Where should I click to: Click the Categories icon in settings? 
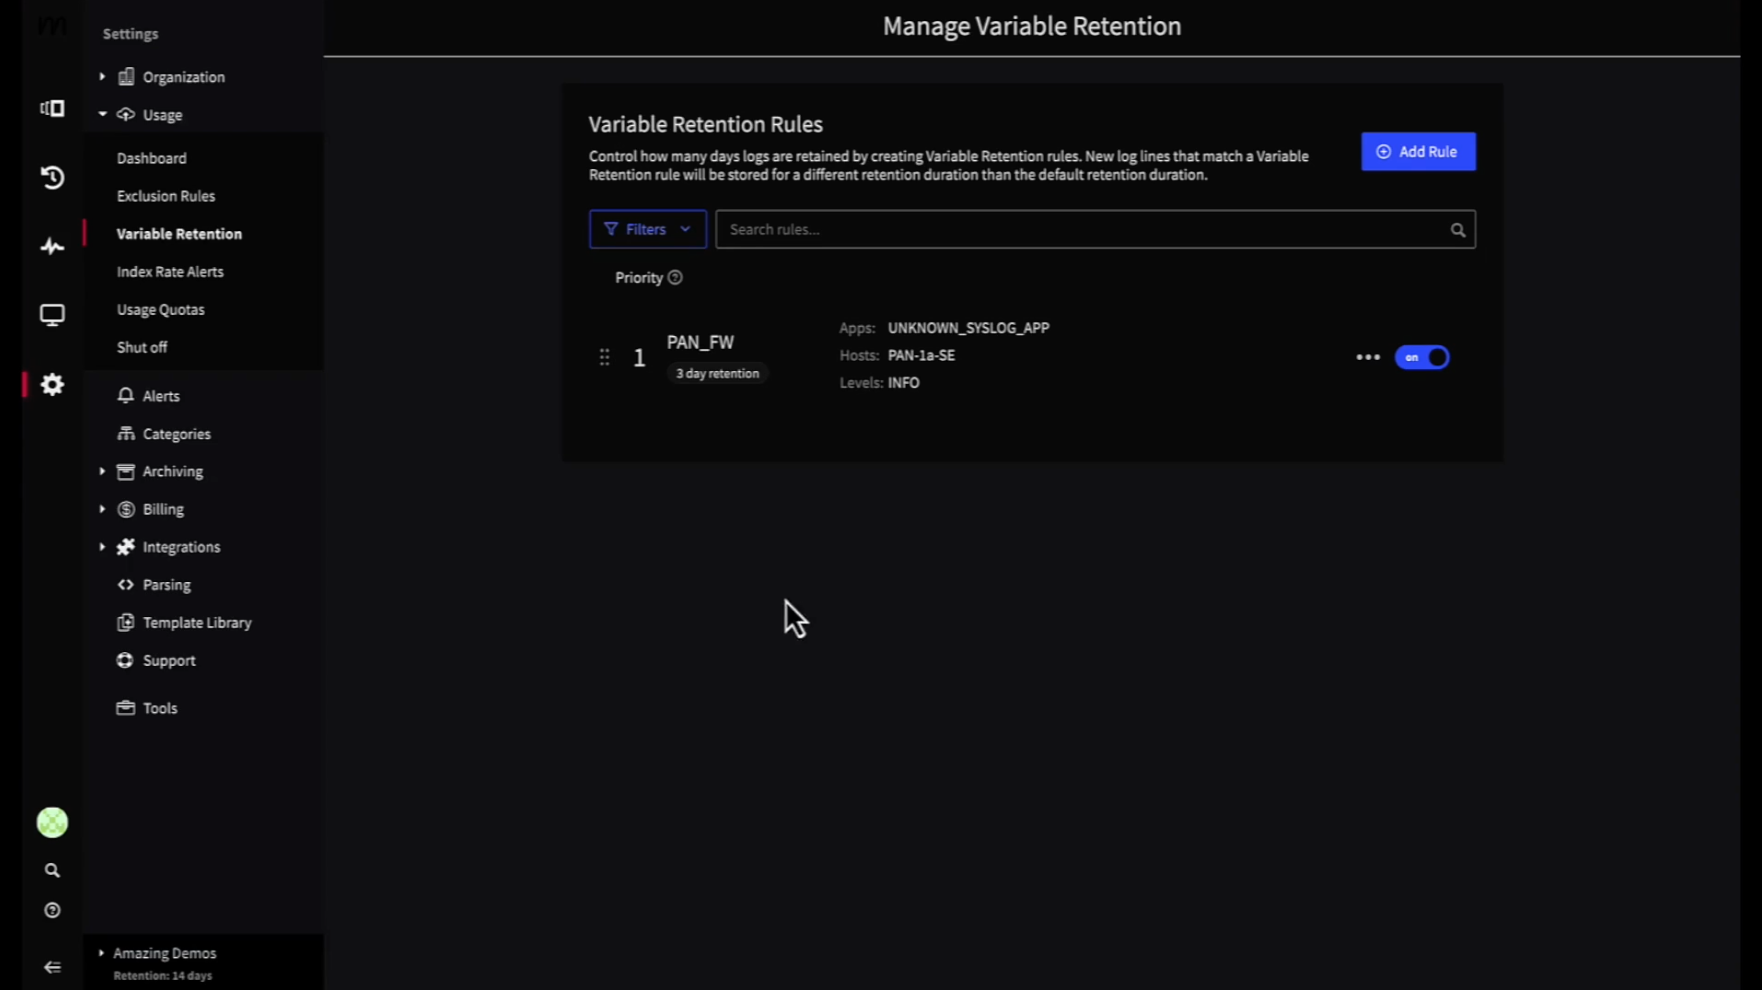tap(125, 433)
